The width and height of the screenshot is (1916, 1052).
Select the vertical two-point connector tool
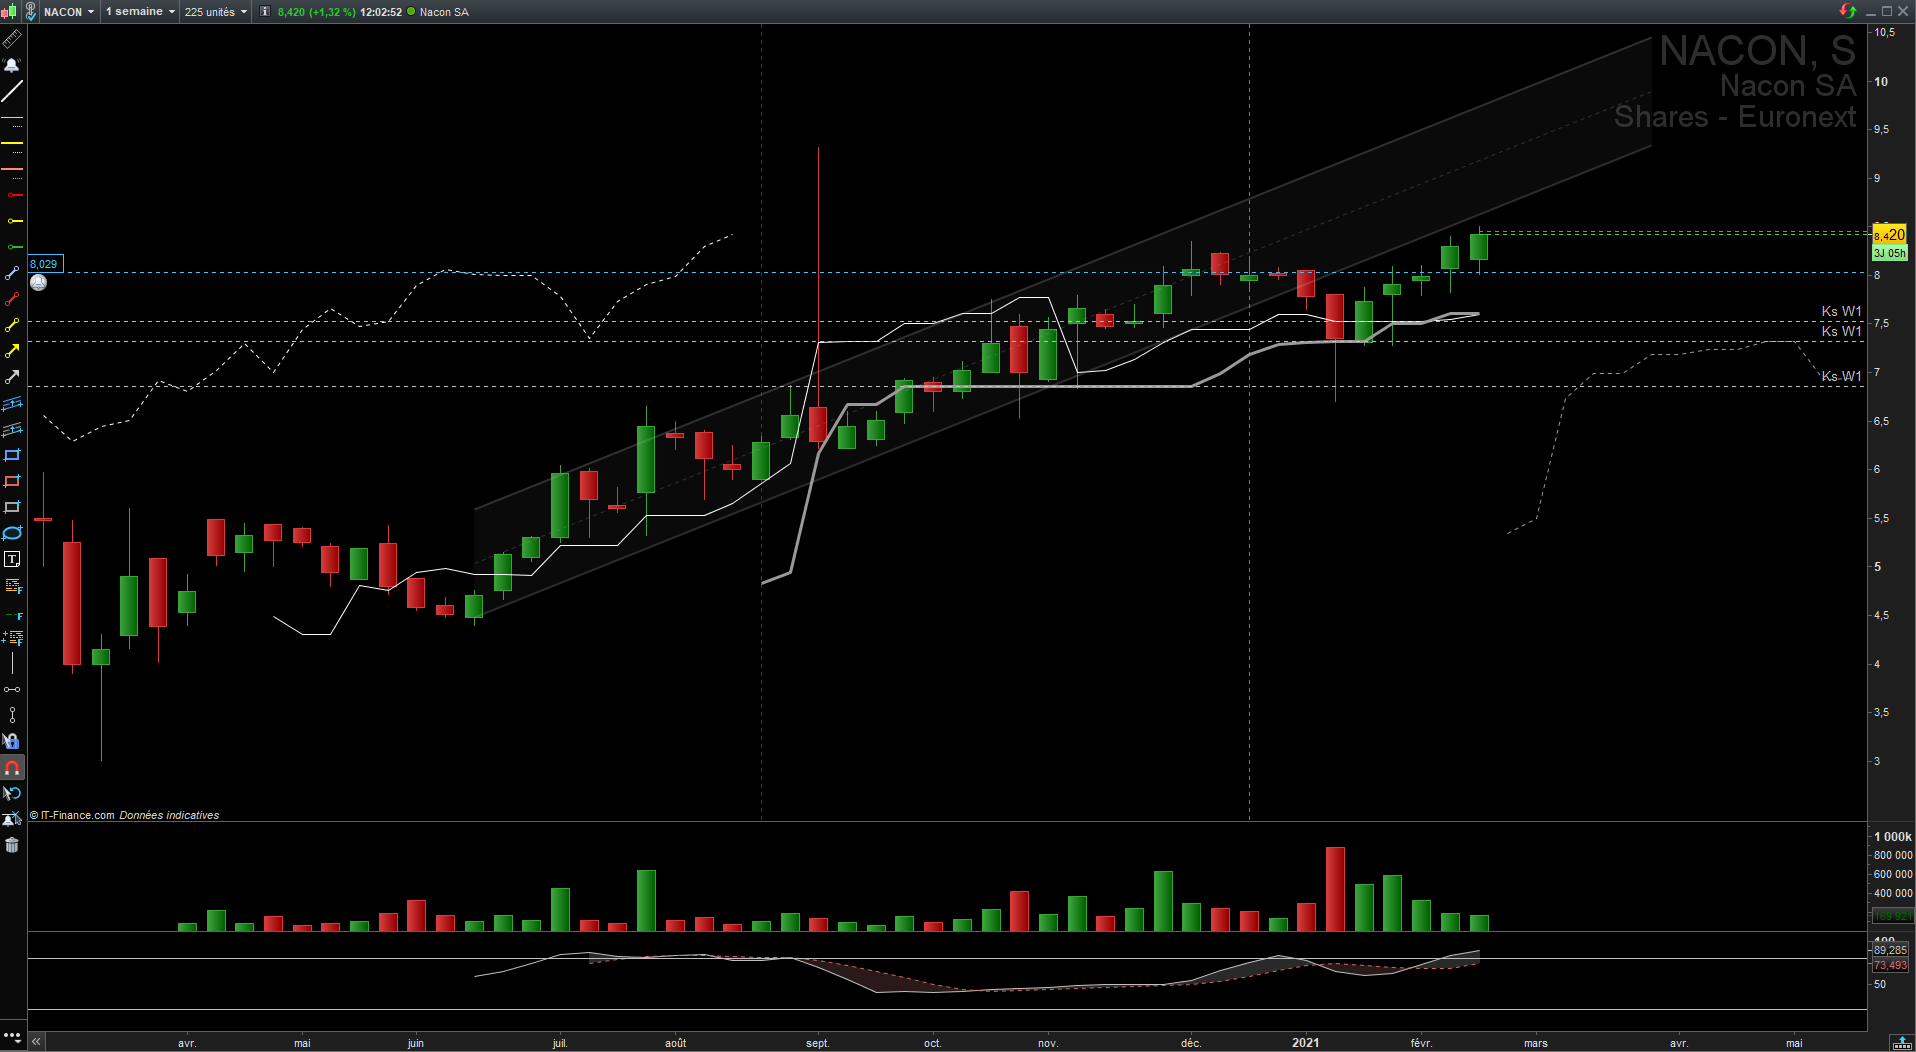12,715
